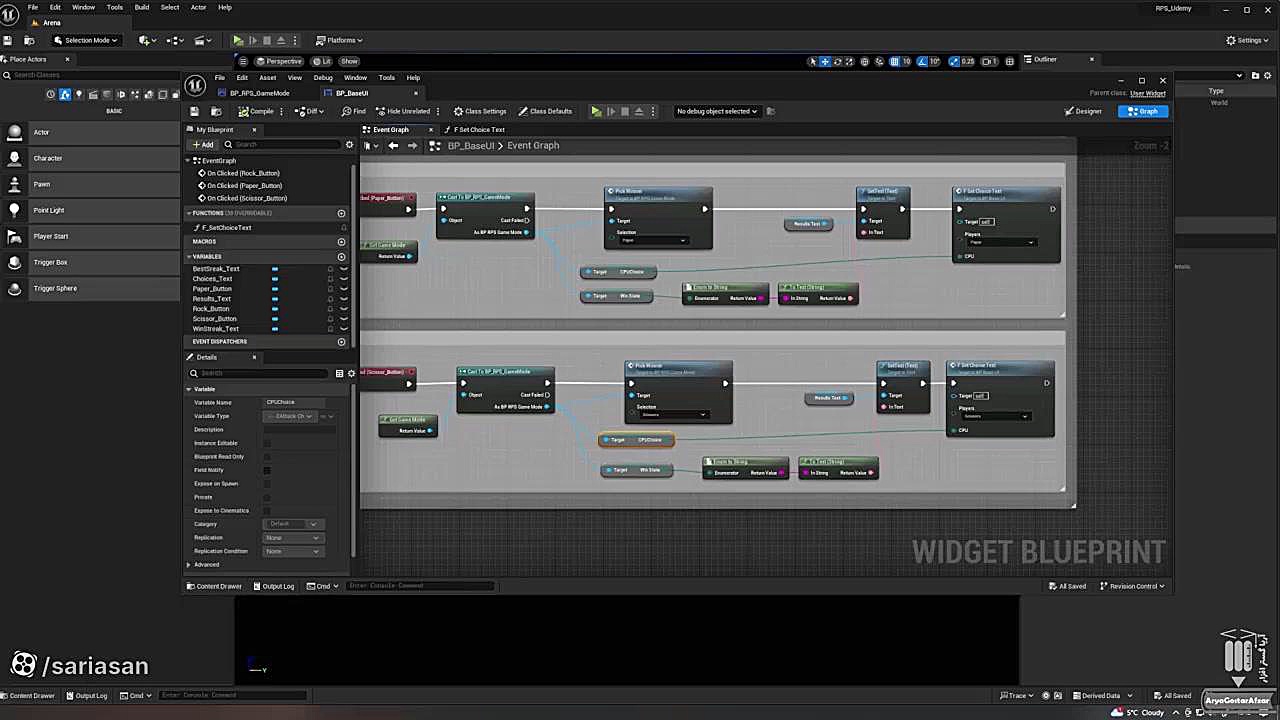1280x720 pixels.
Task: Open the Platforms dropdown
Action: [x=340, y=40]
